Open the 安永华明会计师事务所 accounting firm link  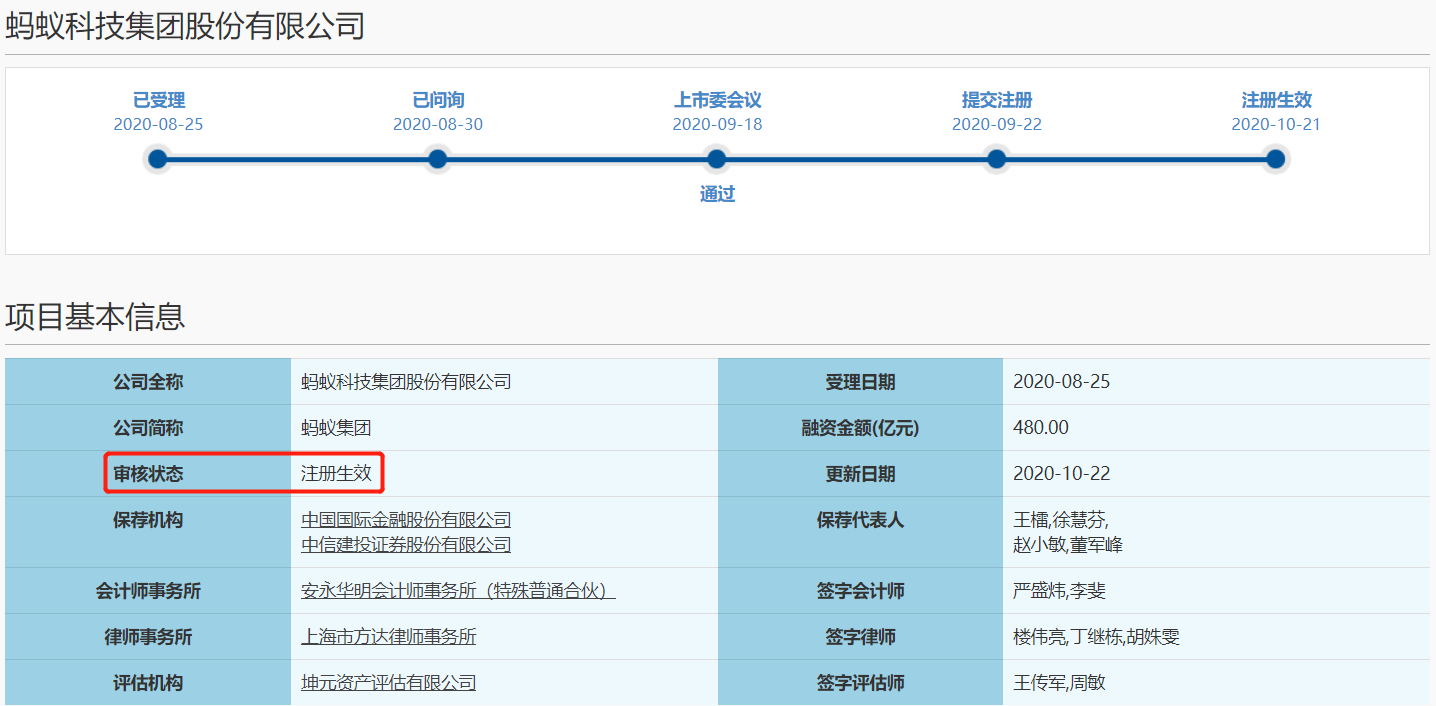pyautogui.click(x=458, y=591)
